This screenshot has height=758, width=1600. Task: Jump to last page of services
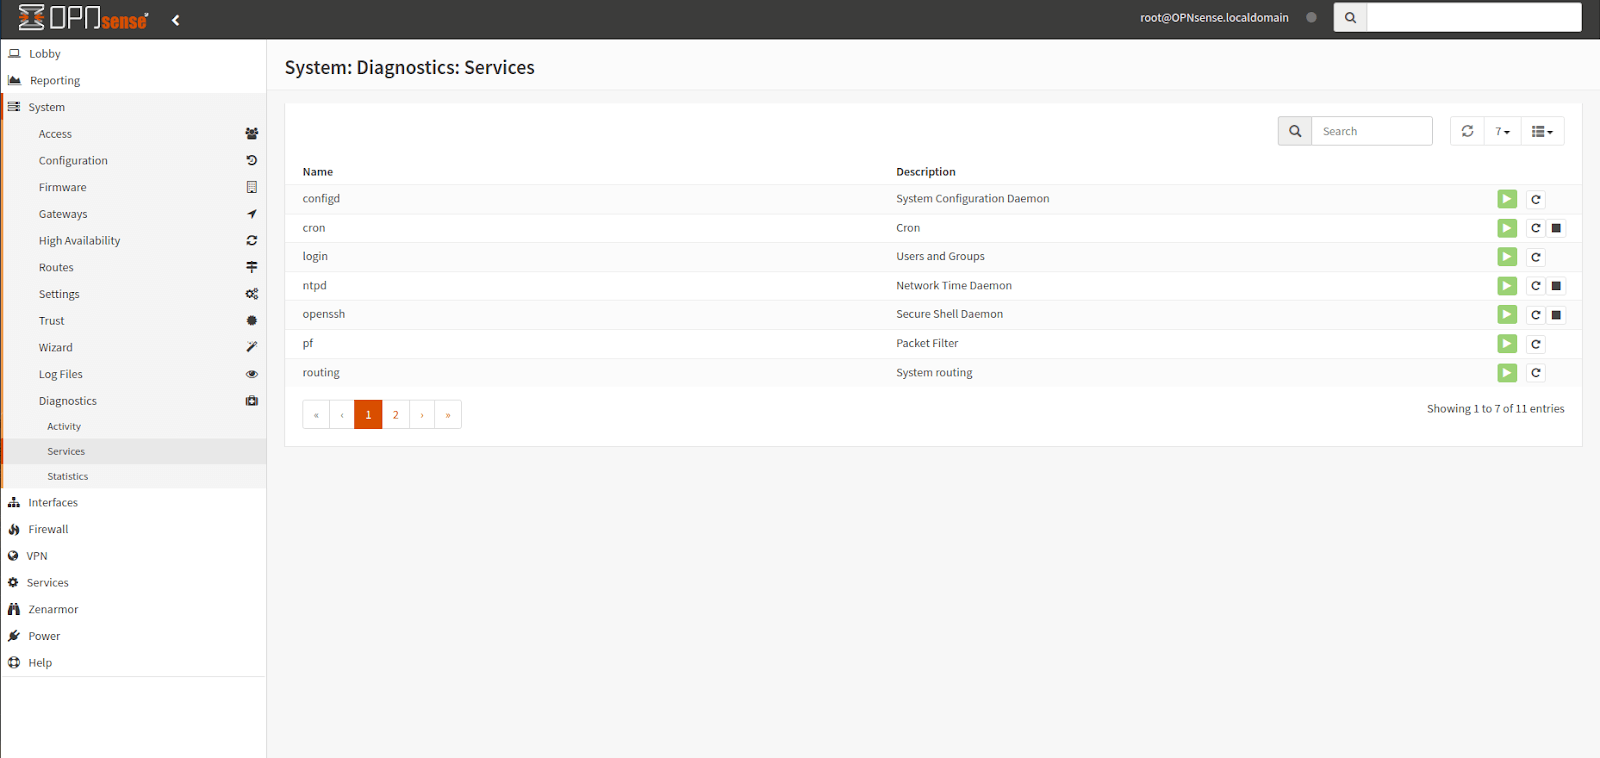point(448,415)
